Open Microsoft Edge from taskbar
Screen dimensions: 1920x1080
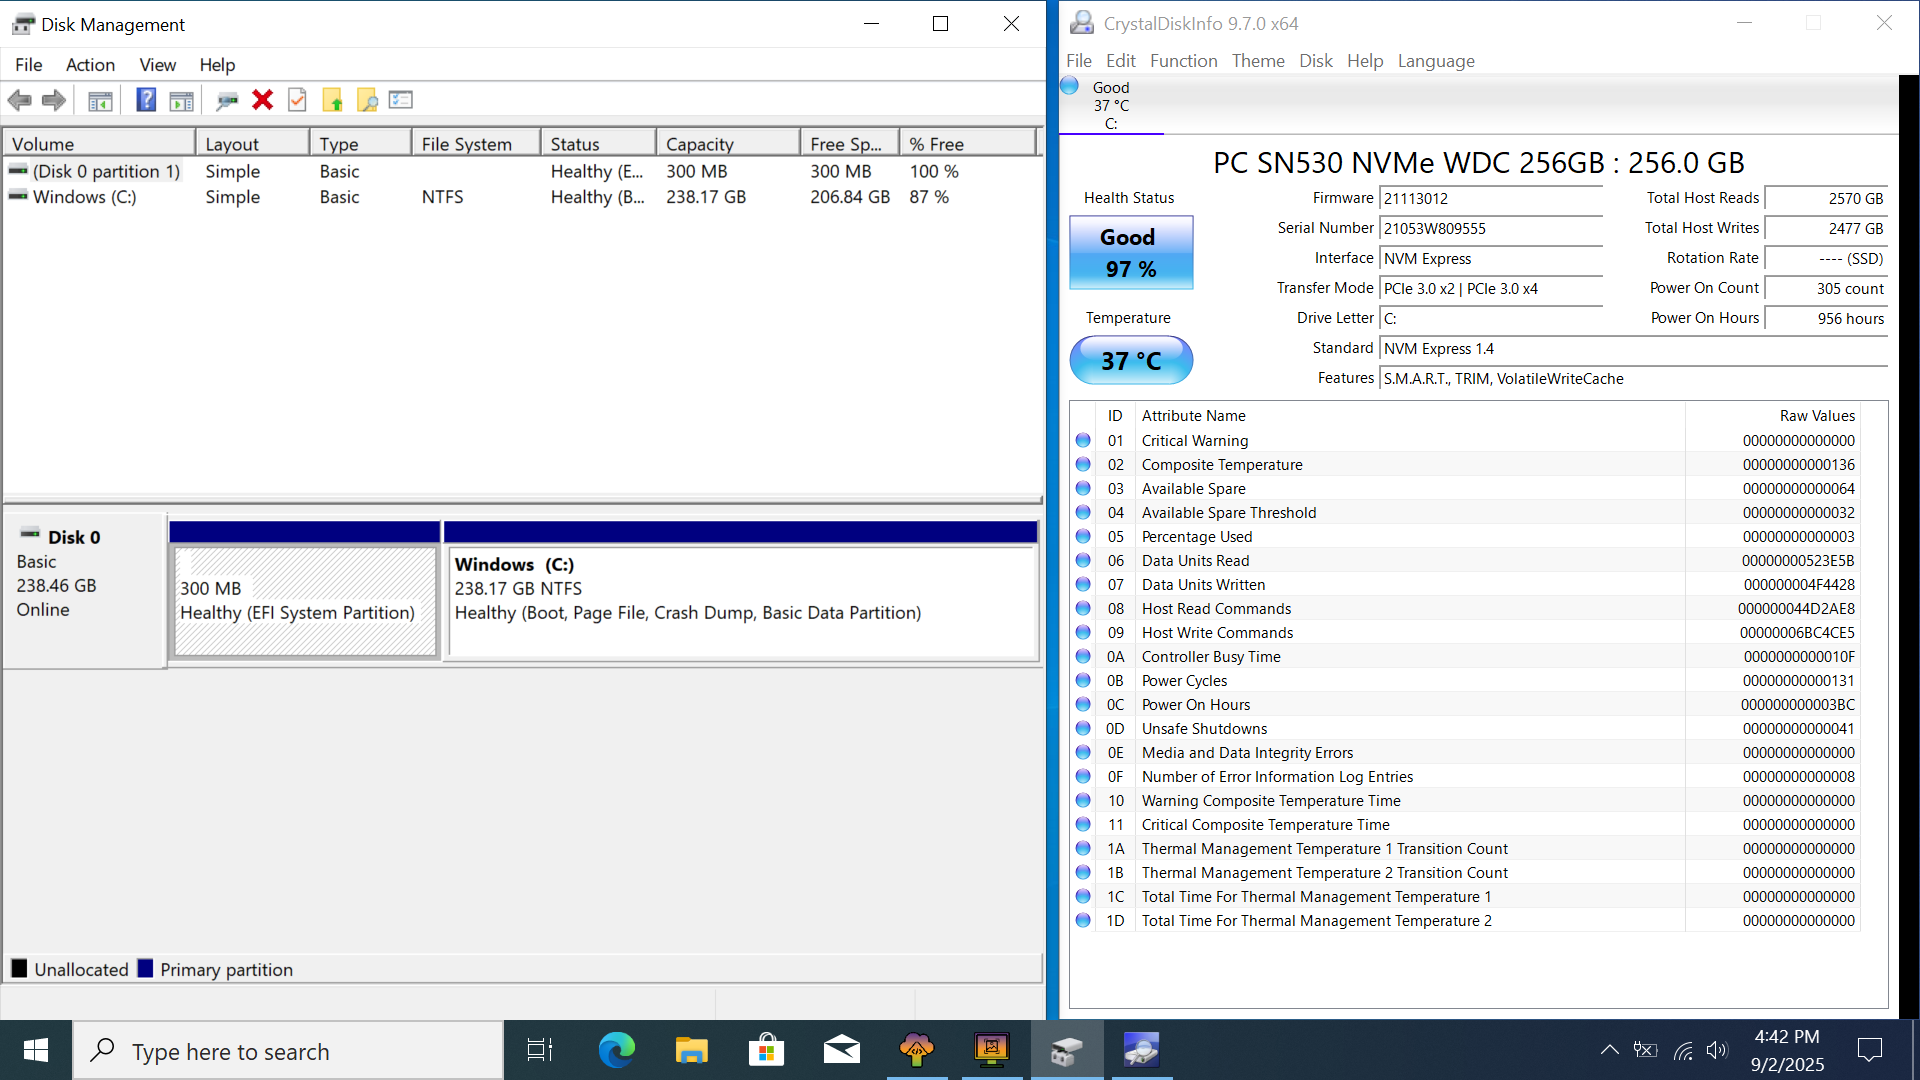616,1050
